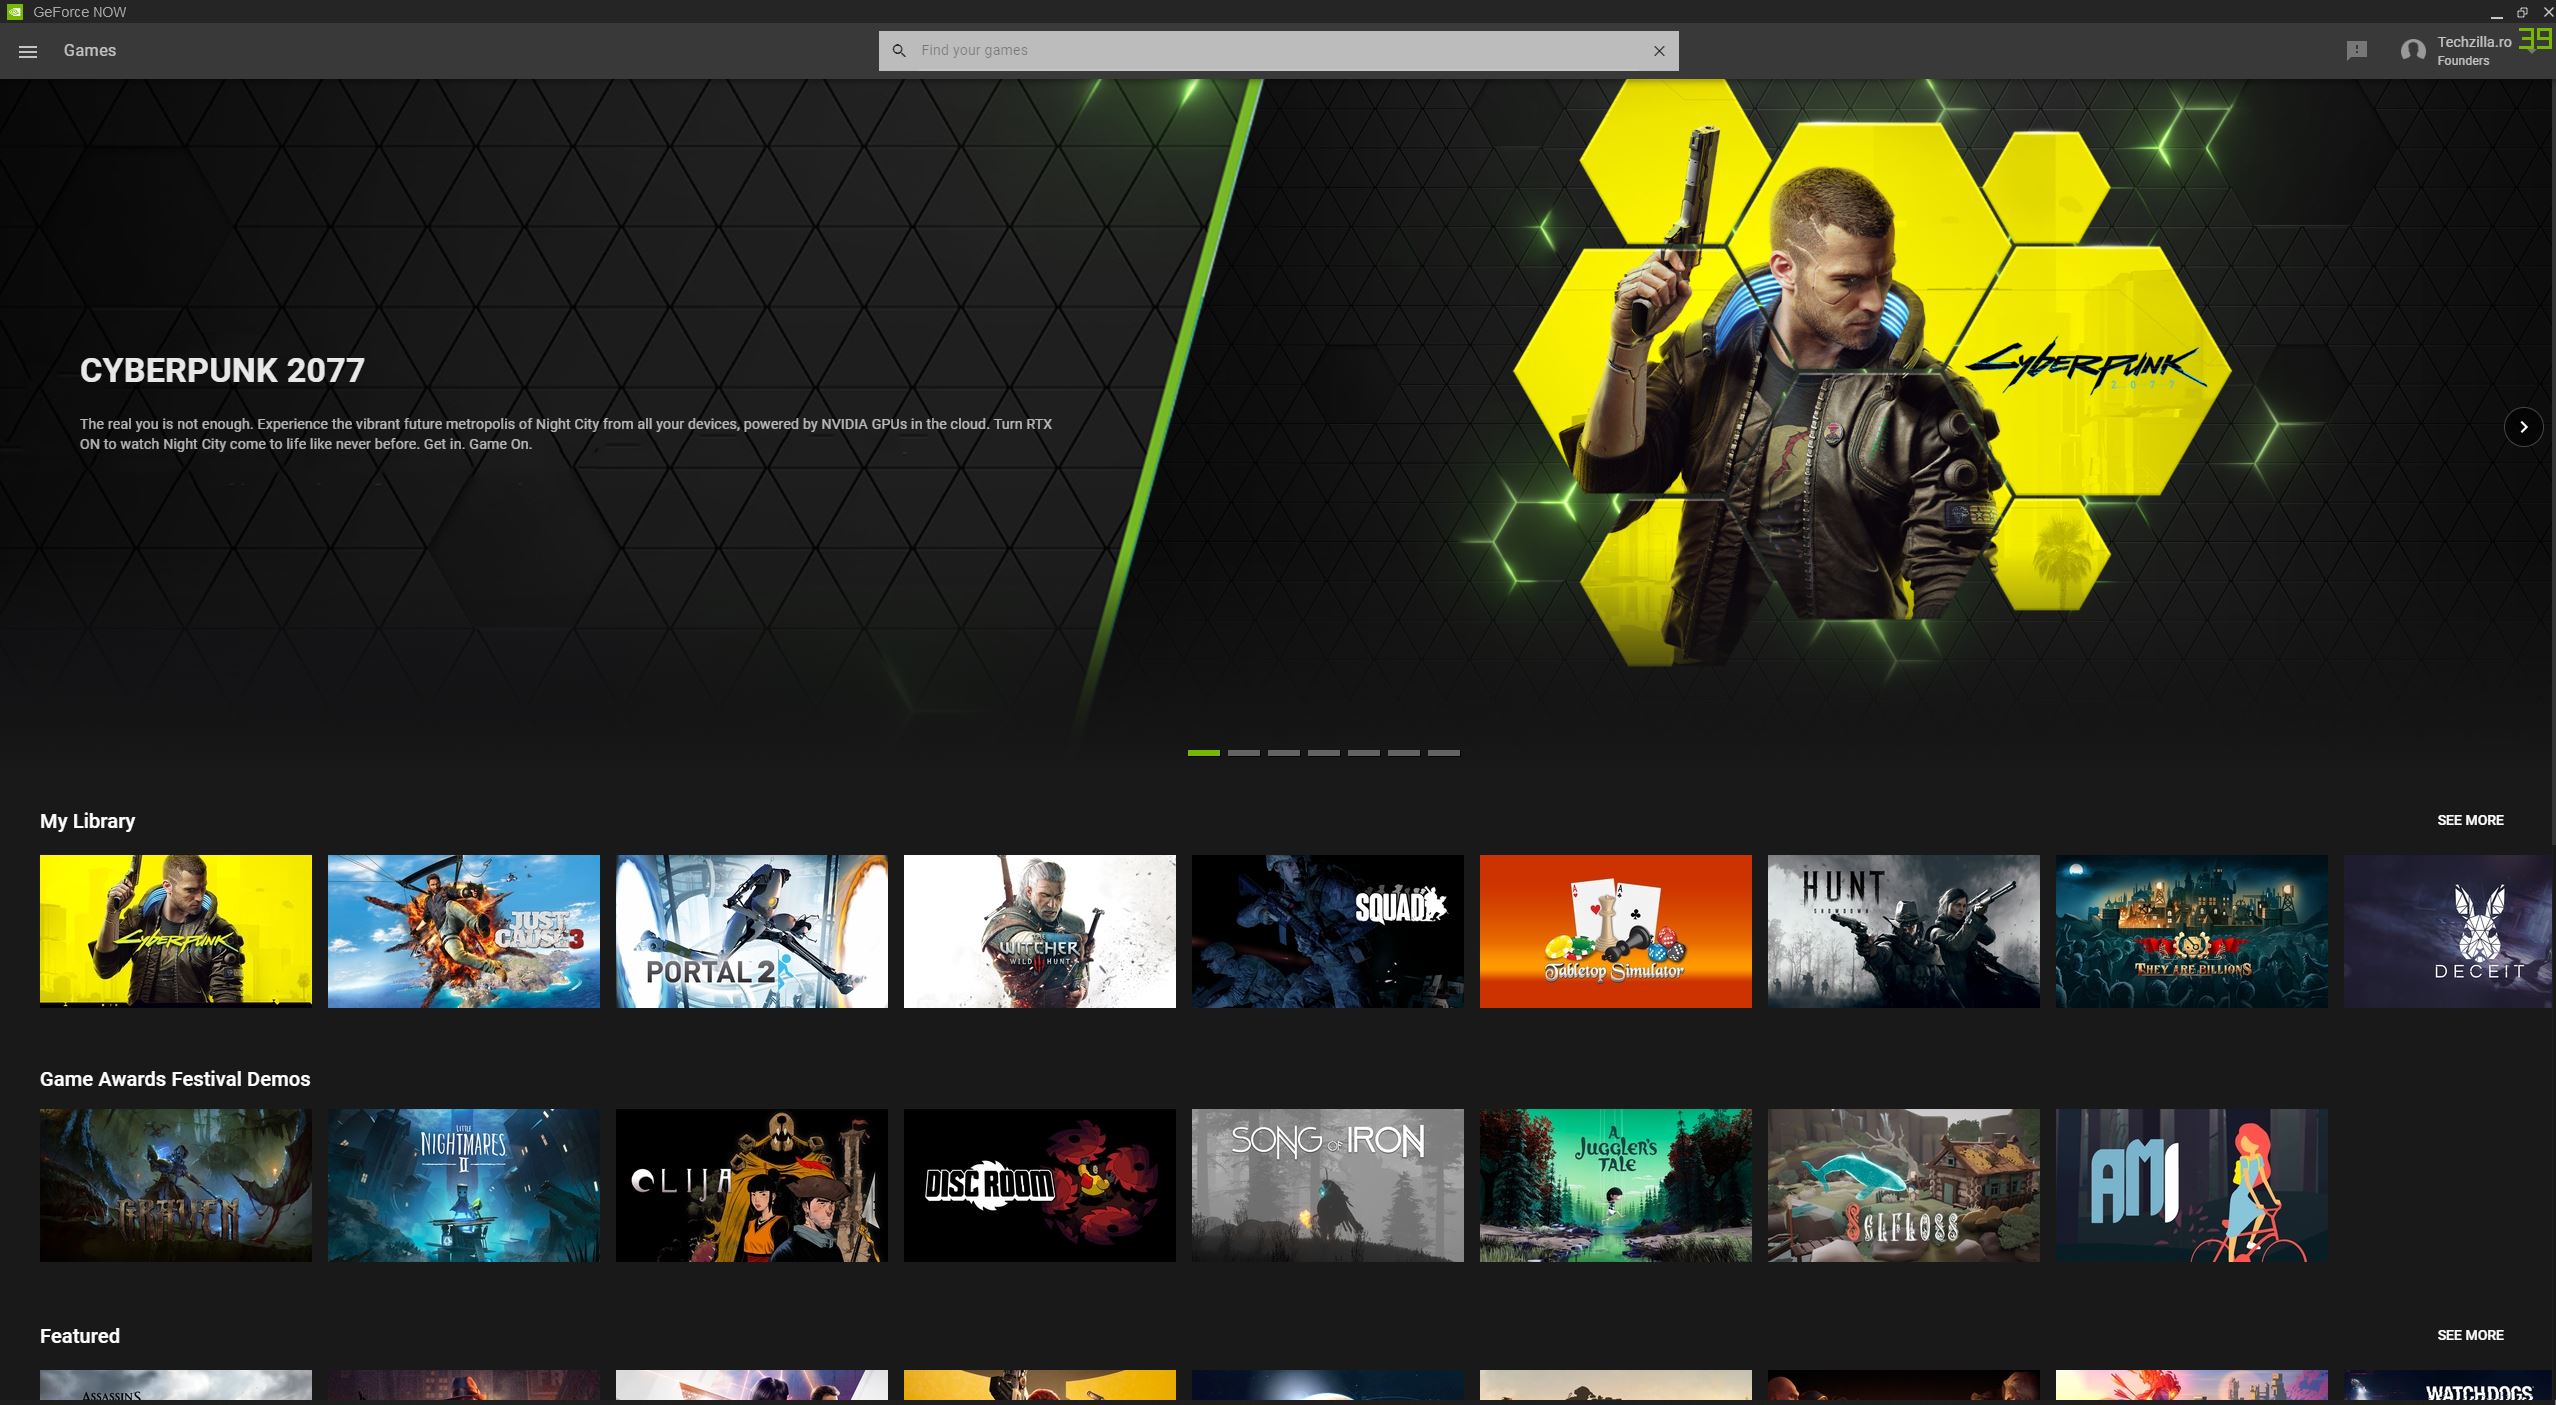Select the first carousel indicator
The image size is (2556, 1405).
point(1203,752)
